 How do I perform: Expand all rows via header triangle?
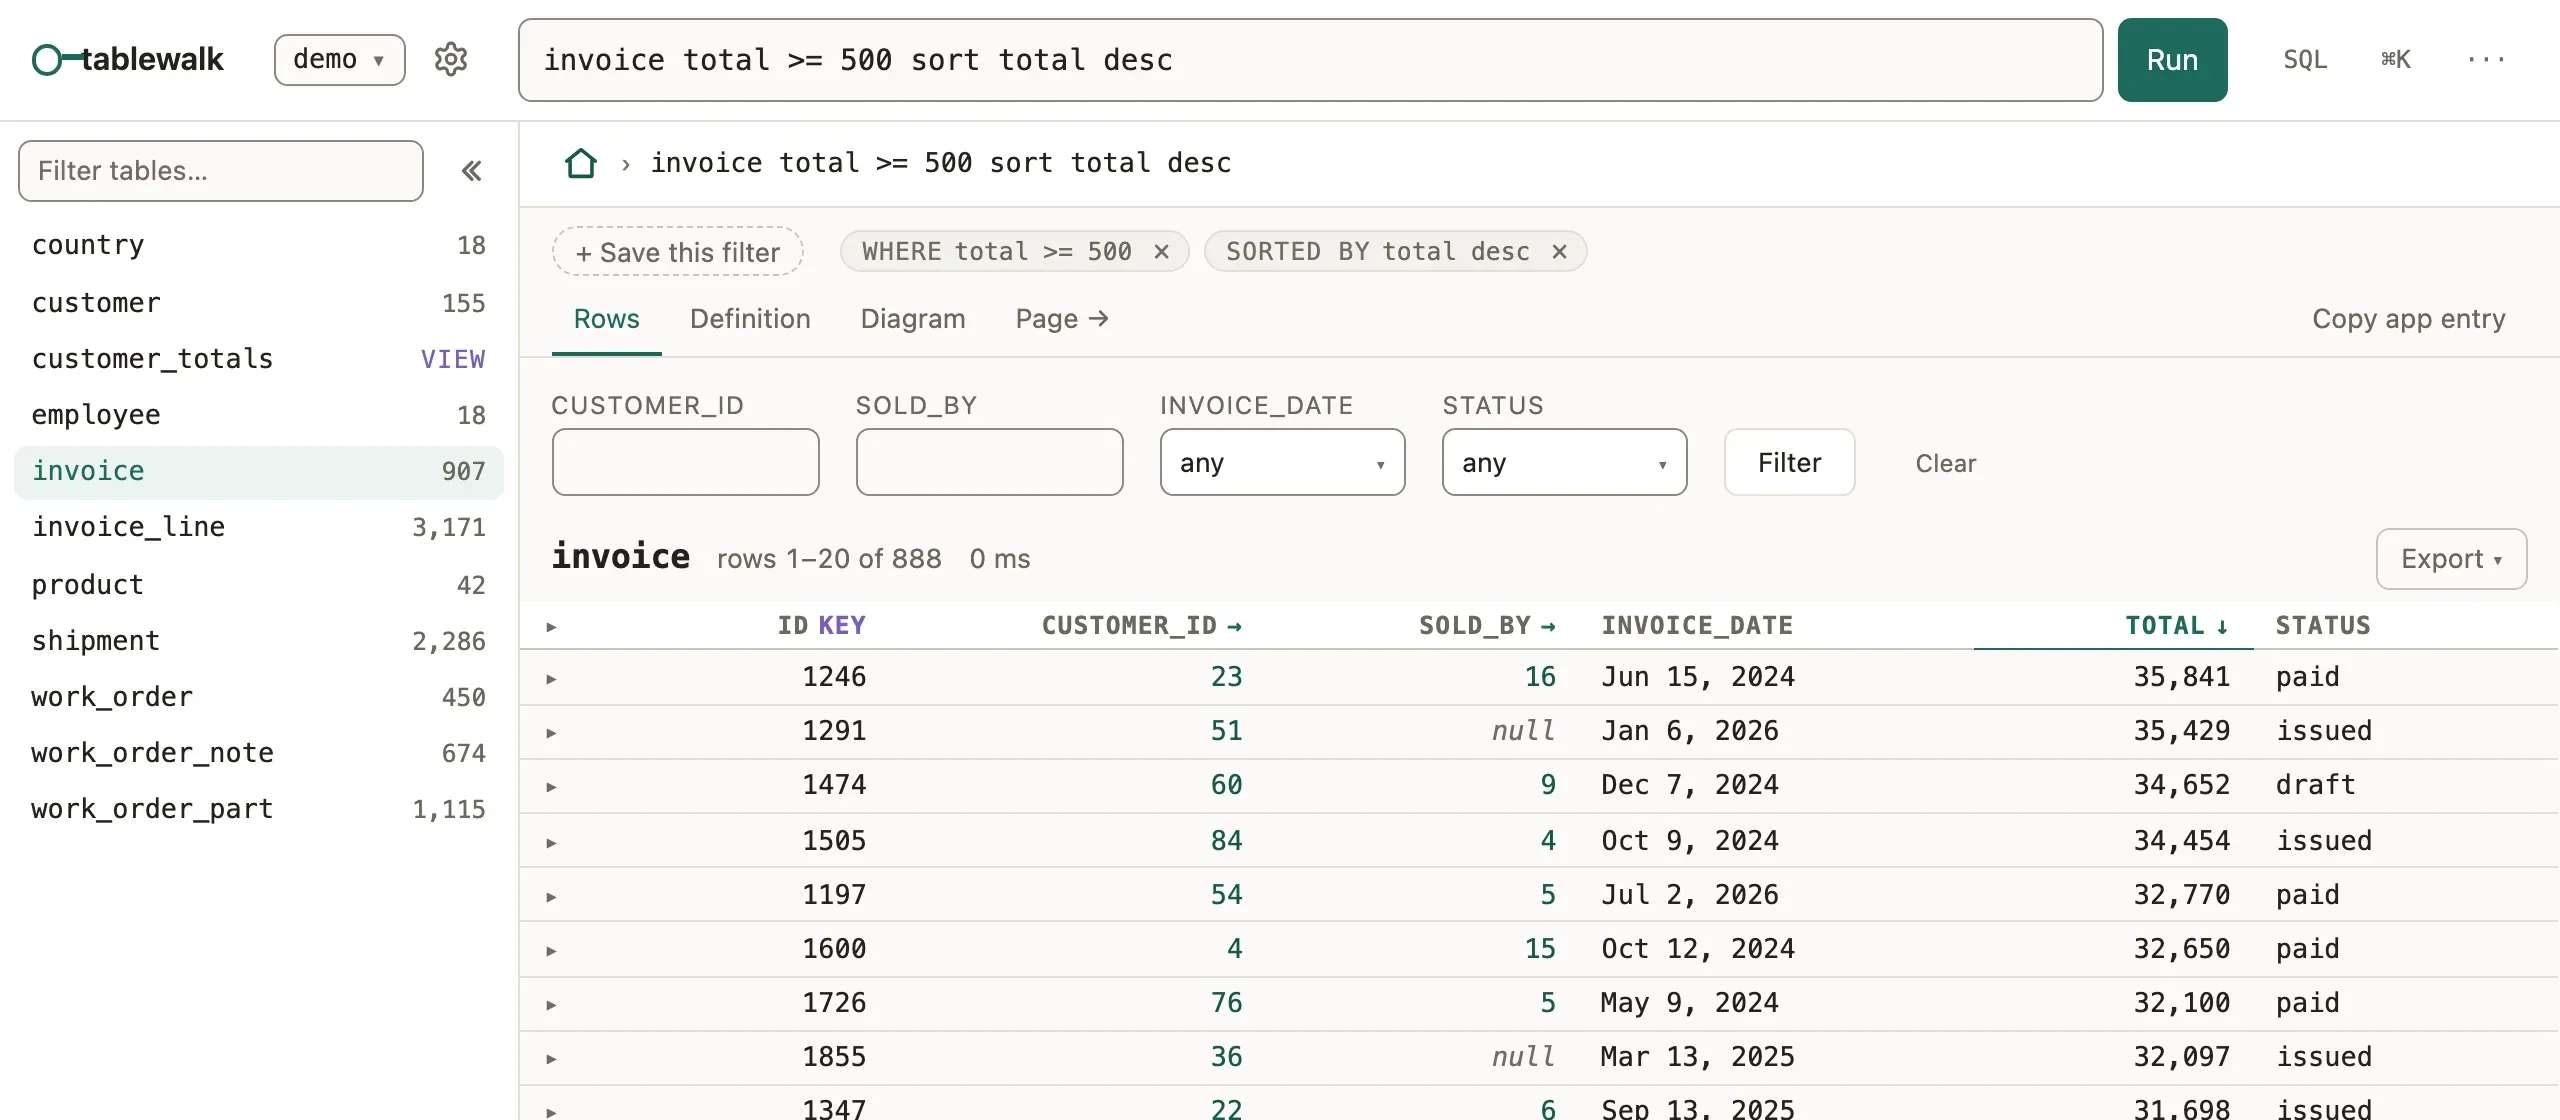point(551,626)
